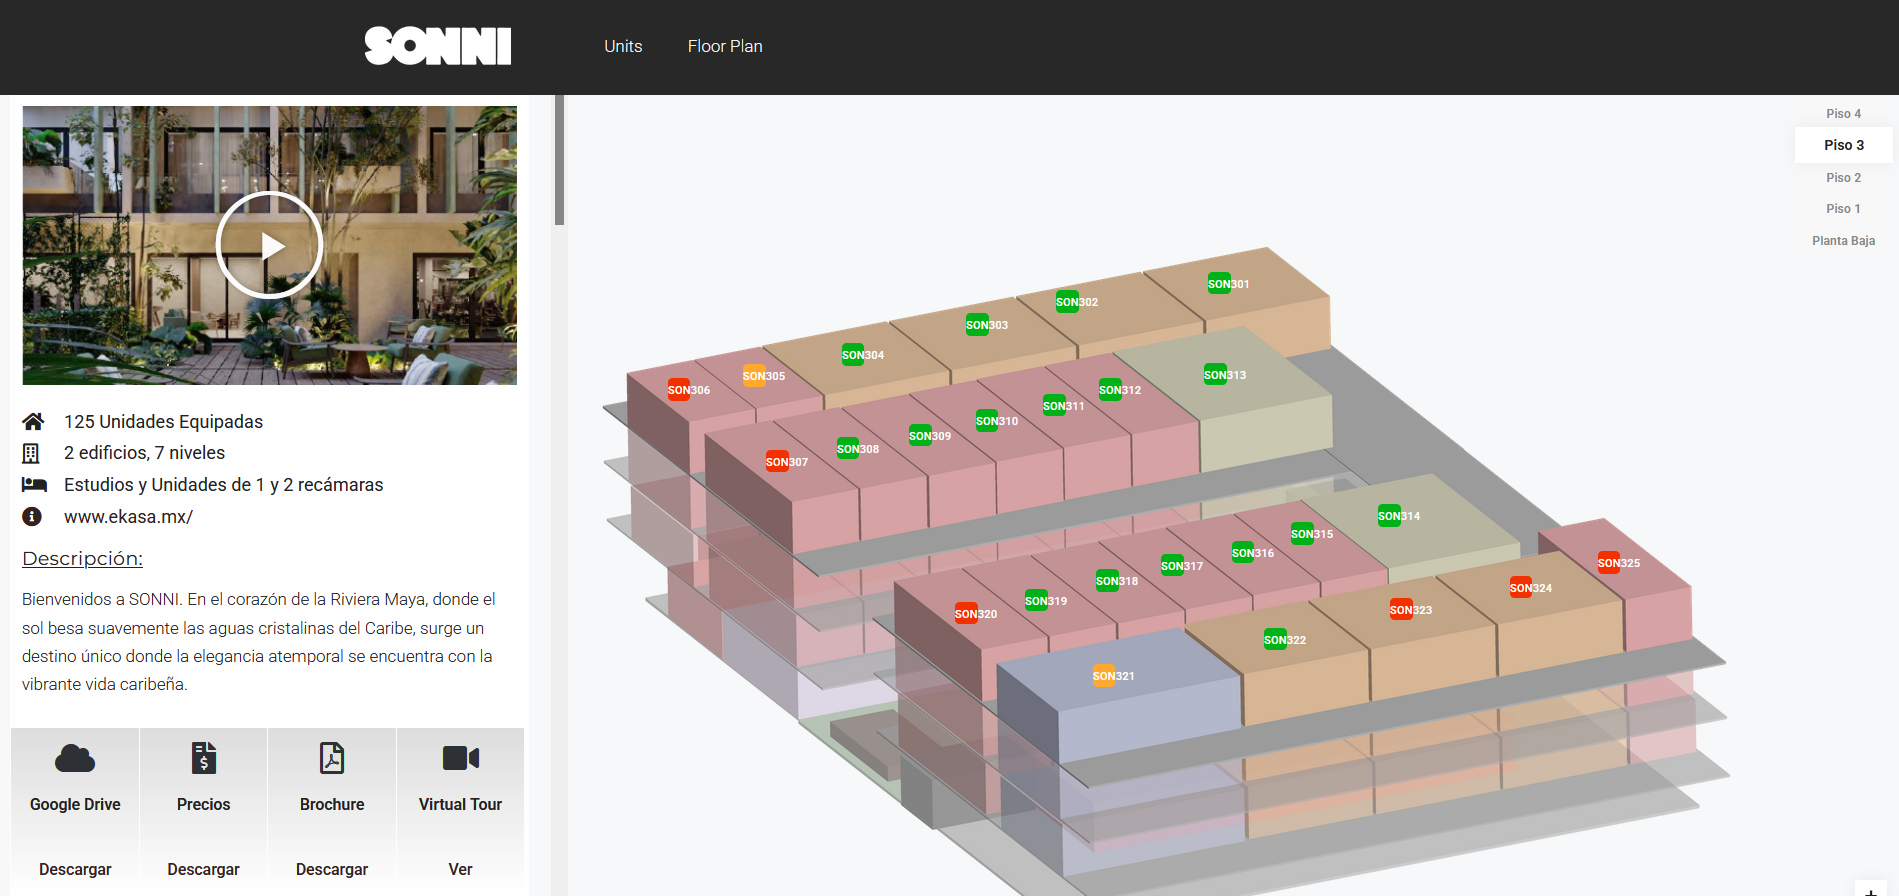
Task: Click the Google Drive cloud icon
Action: pyautogui.click(x=75, y=759)
